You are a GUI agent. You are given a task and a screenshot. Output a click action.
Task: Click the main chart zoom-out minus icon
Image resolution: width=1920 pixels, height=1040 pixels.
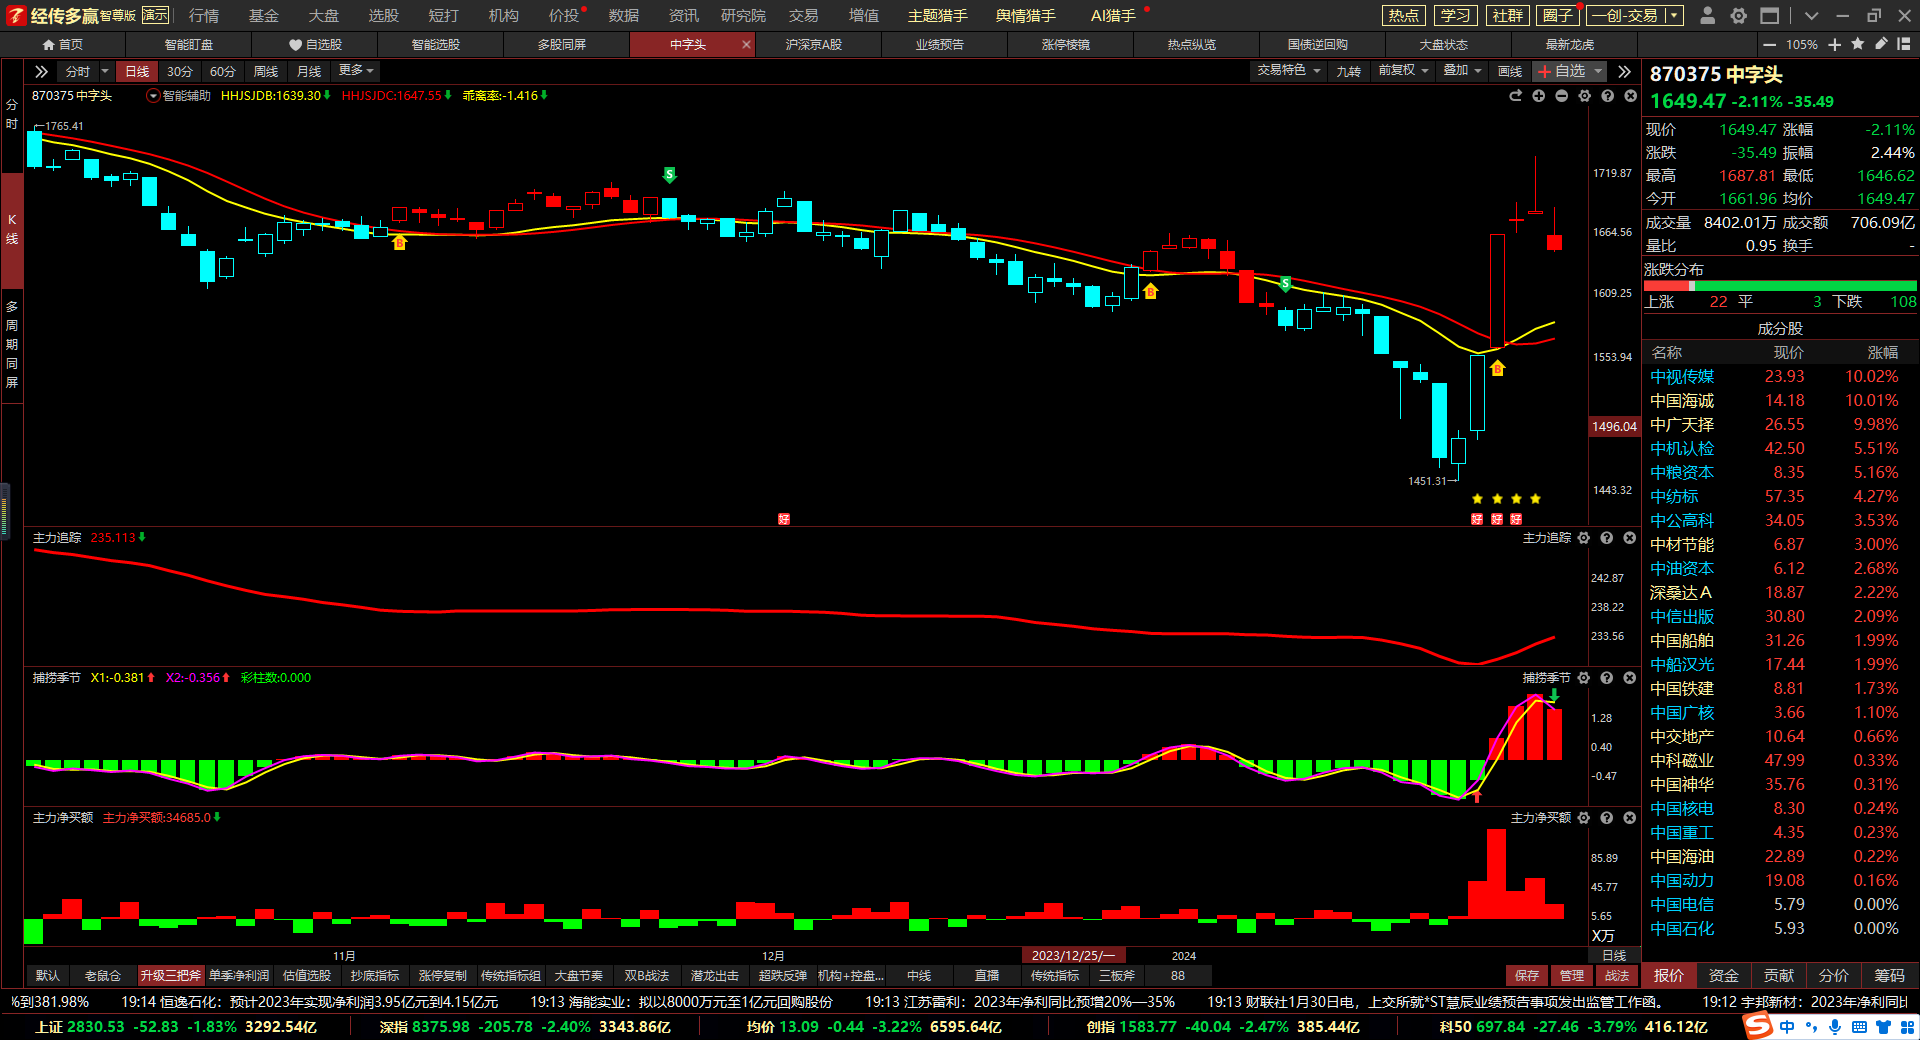1561,96
